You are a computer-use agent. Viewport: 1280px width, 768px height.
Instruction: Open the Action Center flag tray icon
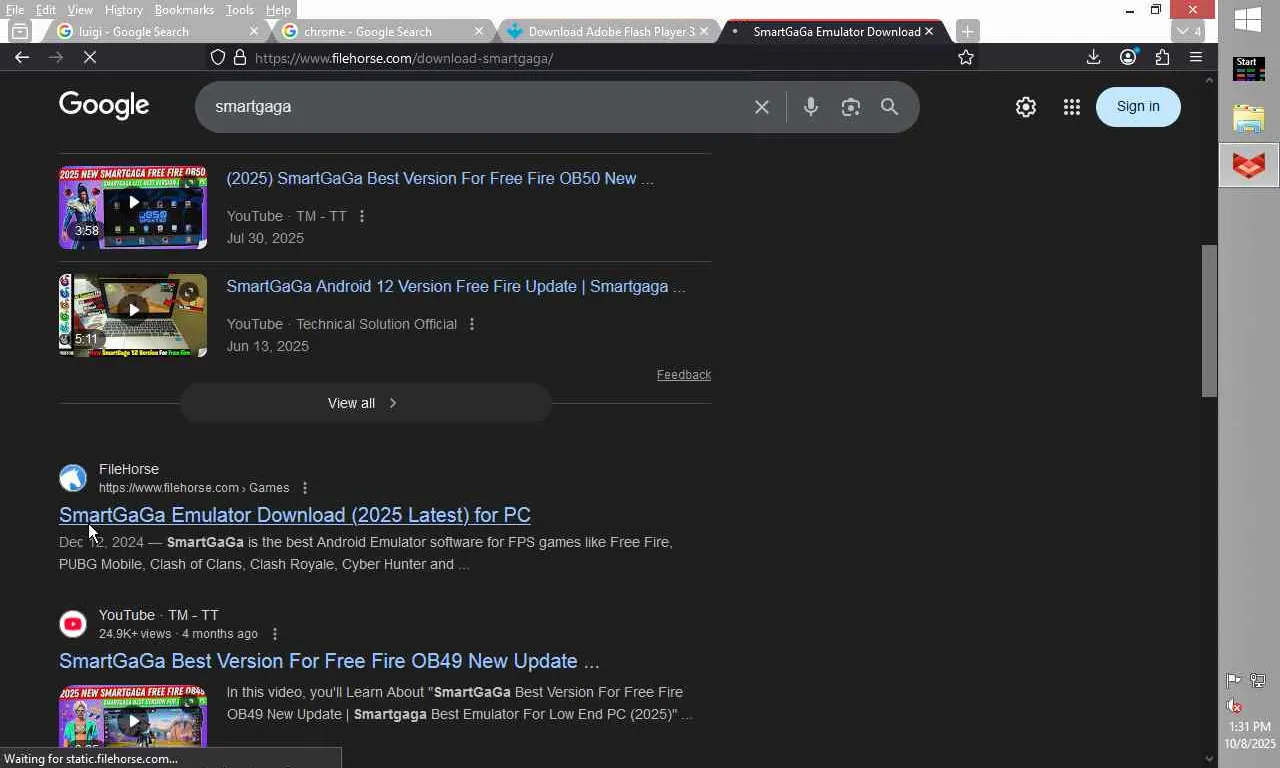[1234, 681]
